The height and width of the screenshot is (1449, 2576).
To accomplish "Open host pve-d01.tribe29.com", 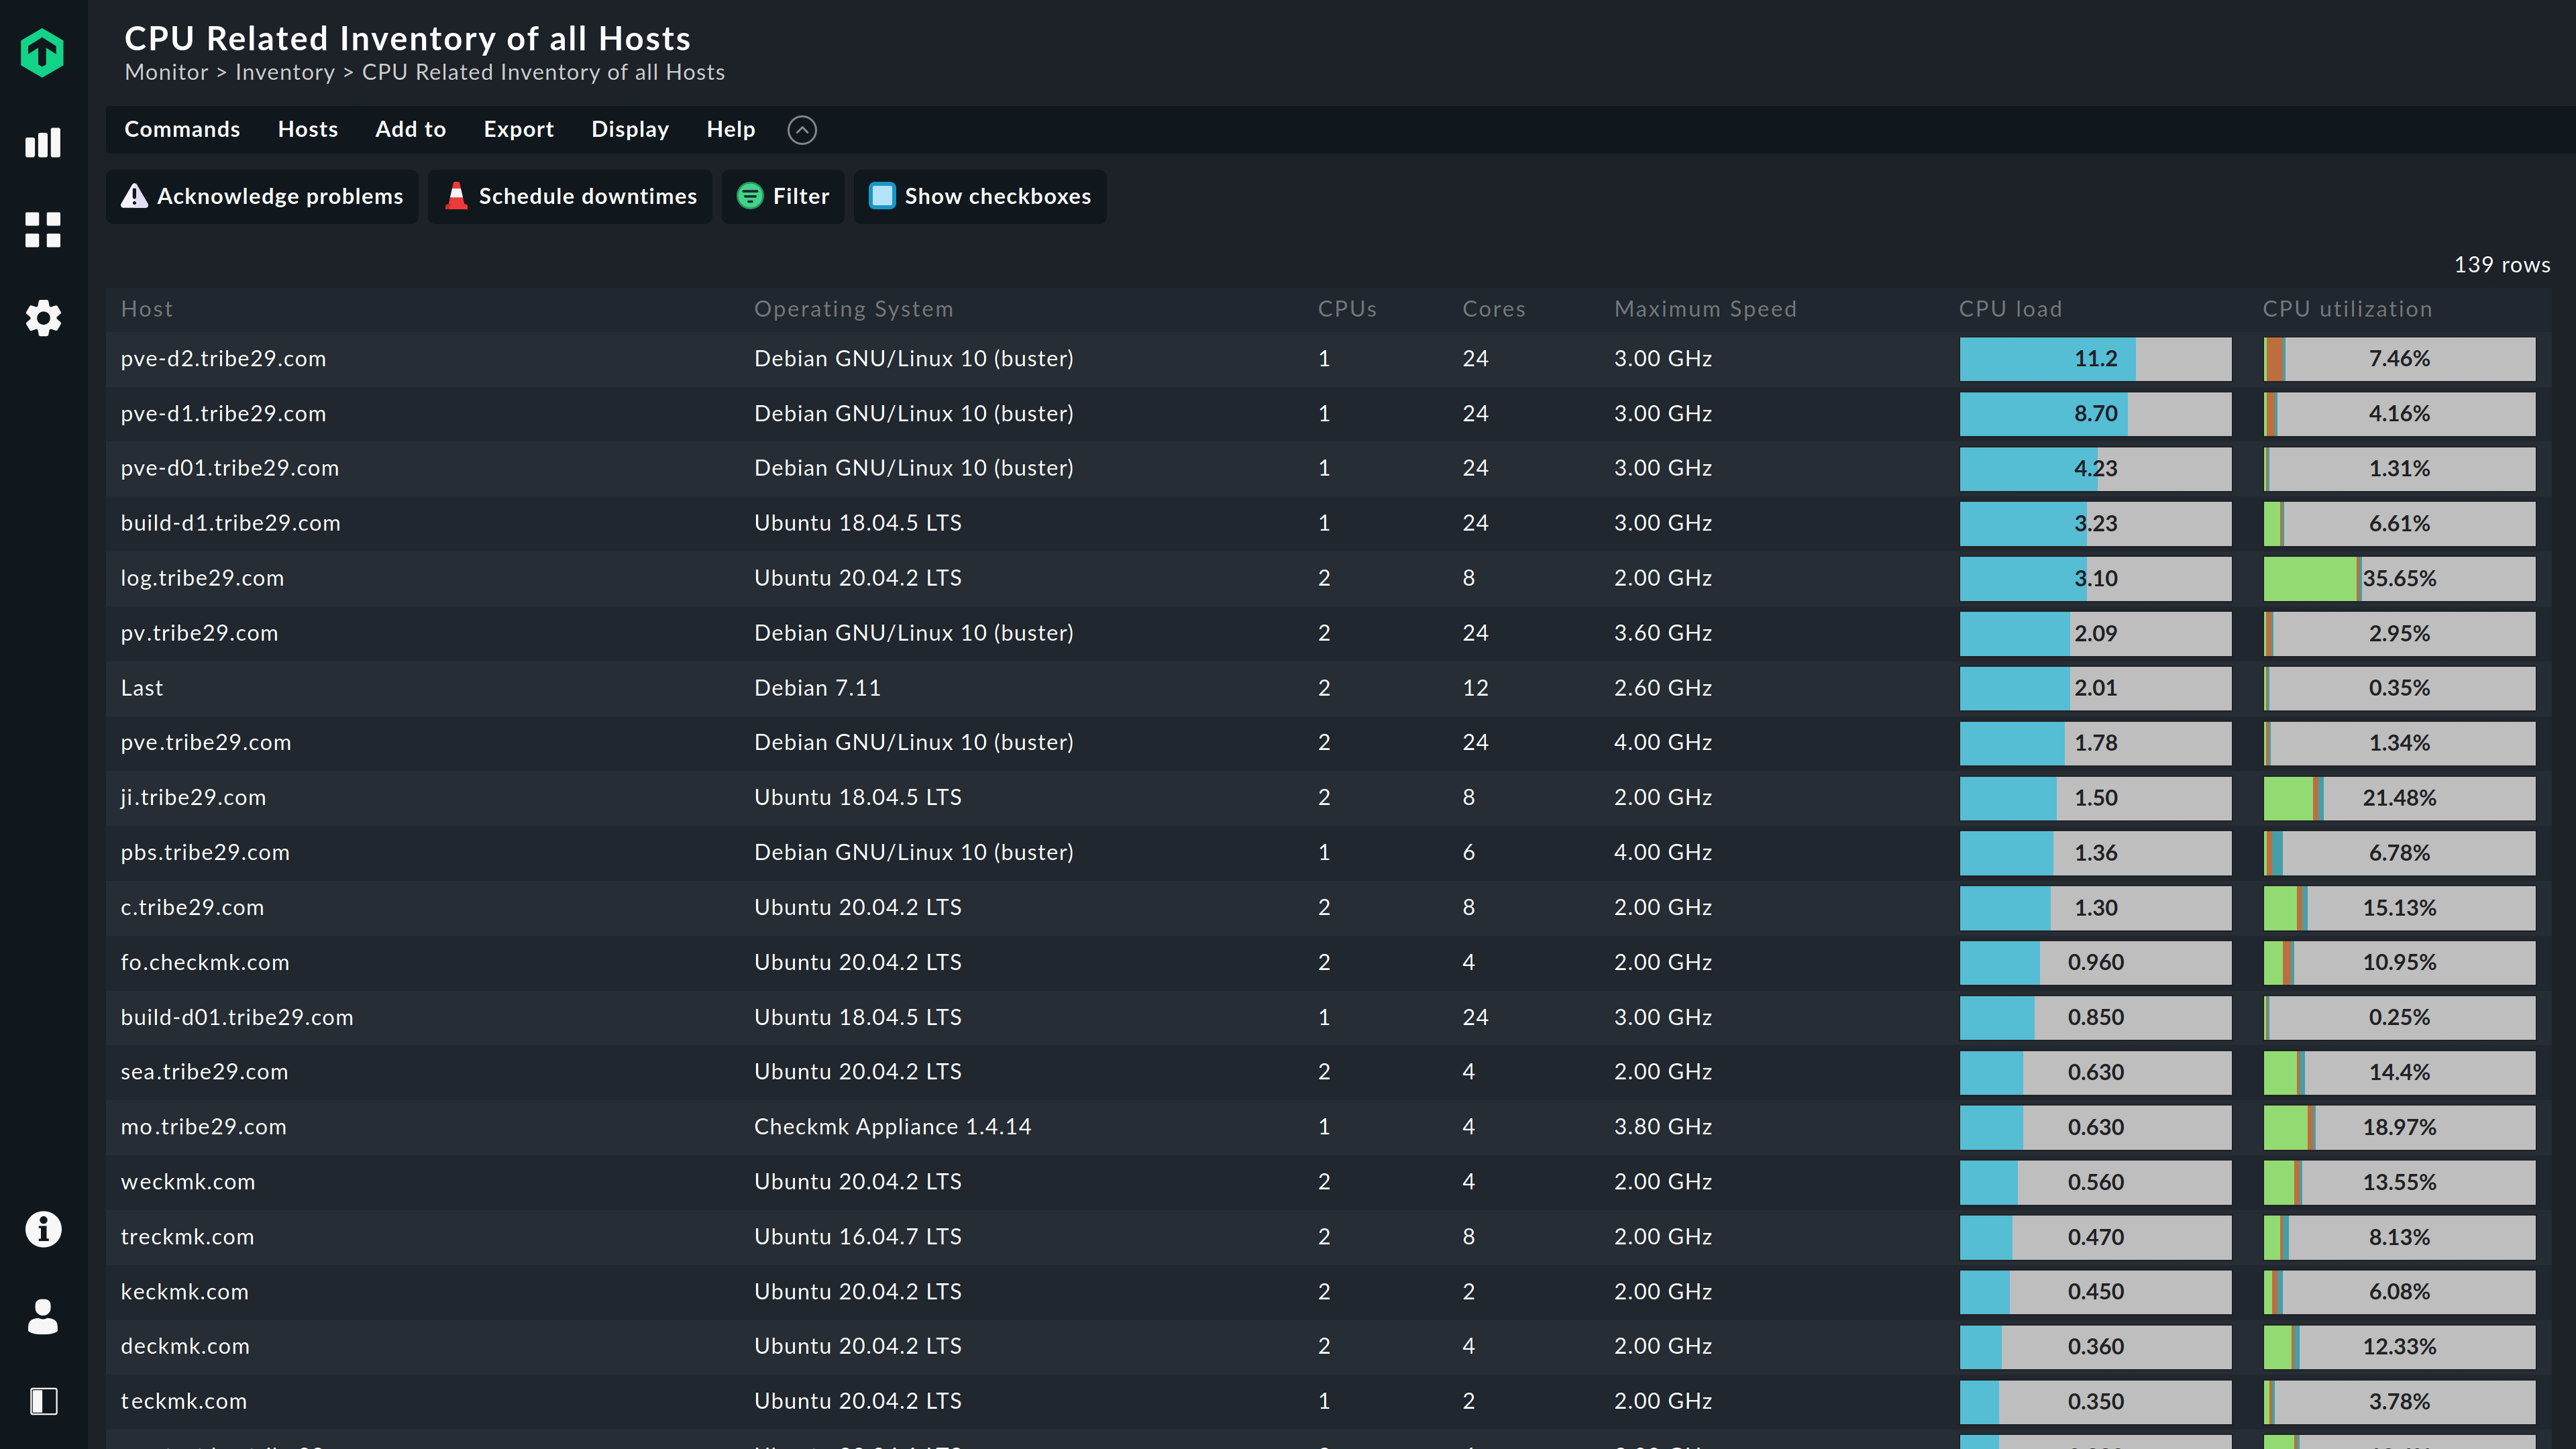I will click(230, 468).
